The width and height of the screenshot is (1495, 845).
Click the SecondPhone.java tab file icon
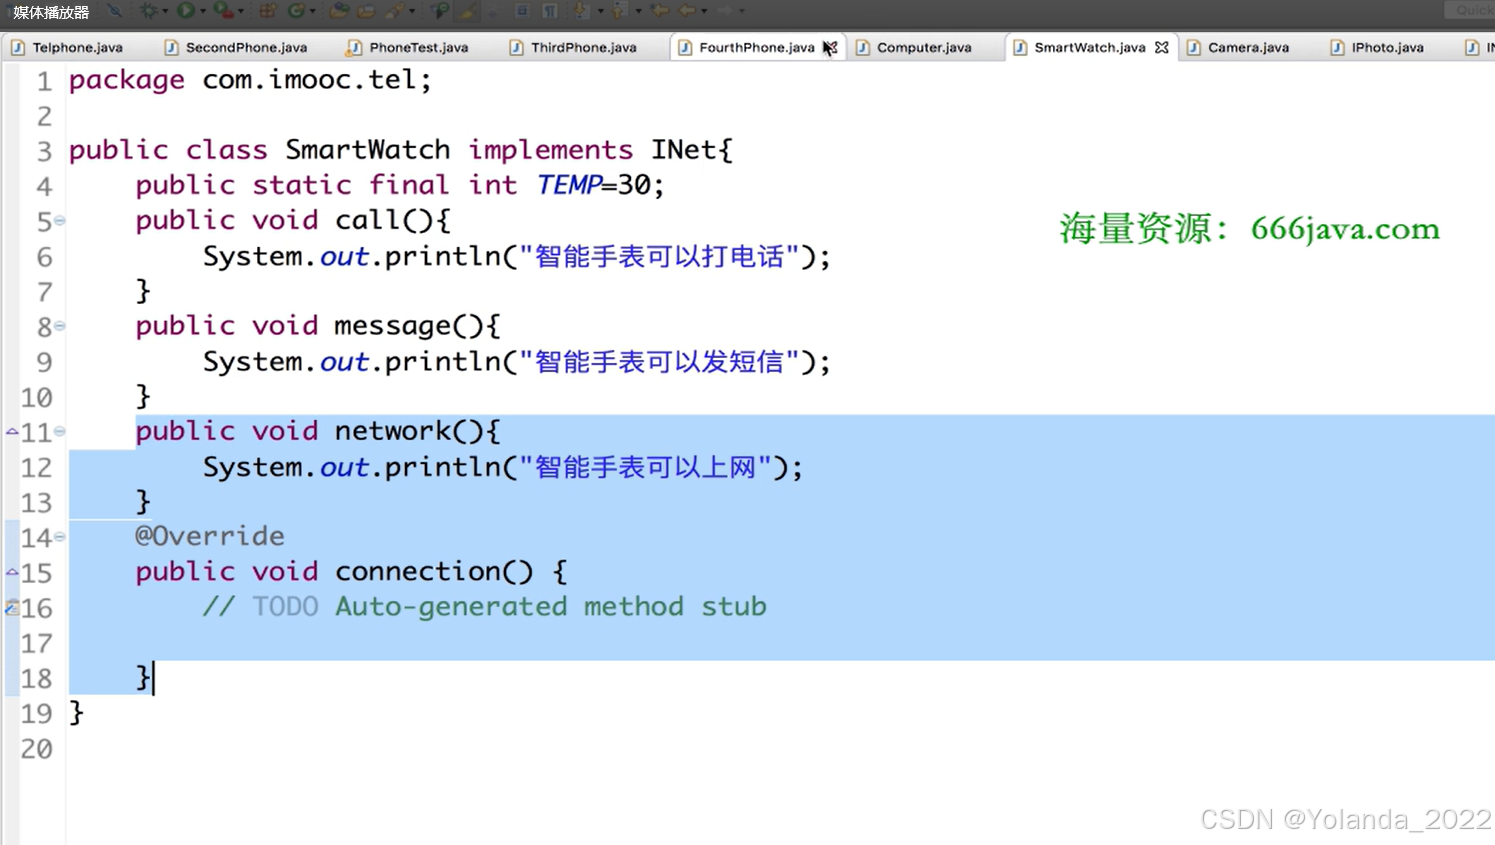coord(171,47)
